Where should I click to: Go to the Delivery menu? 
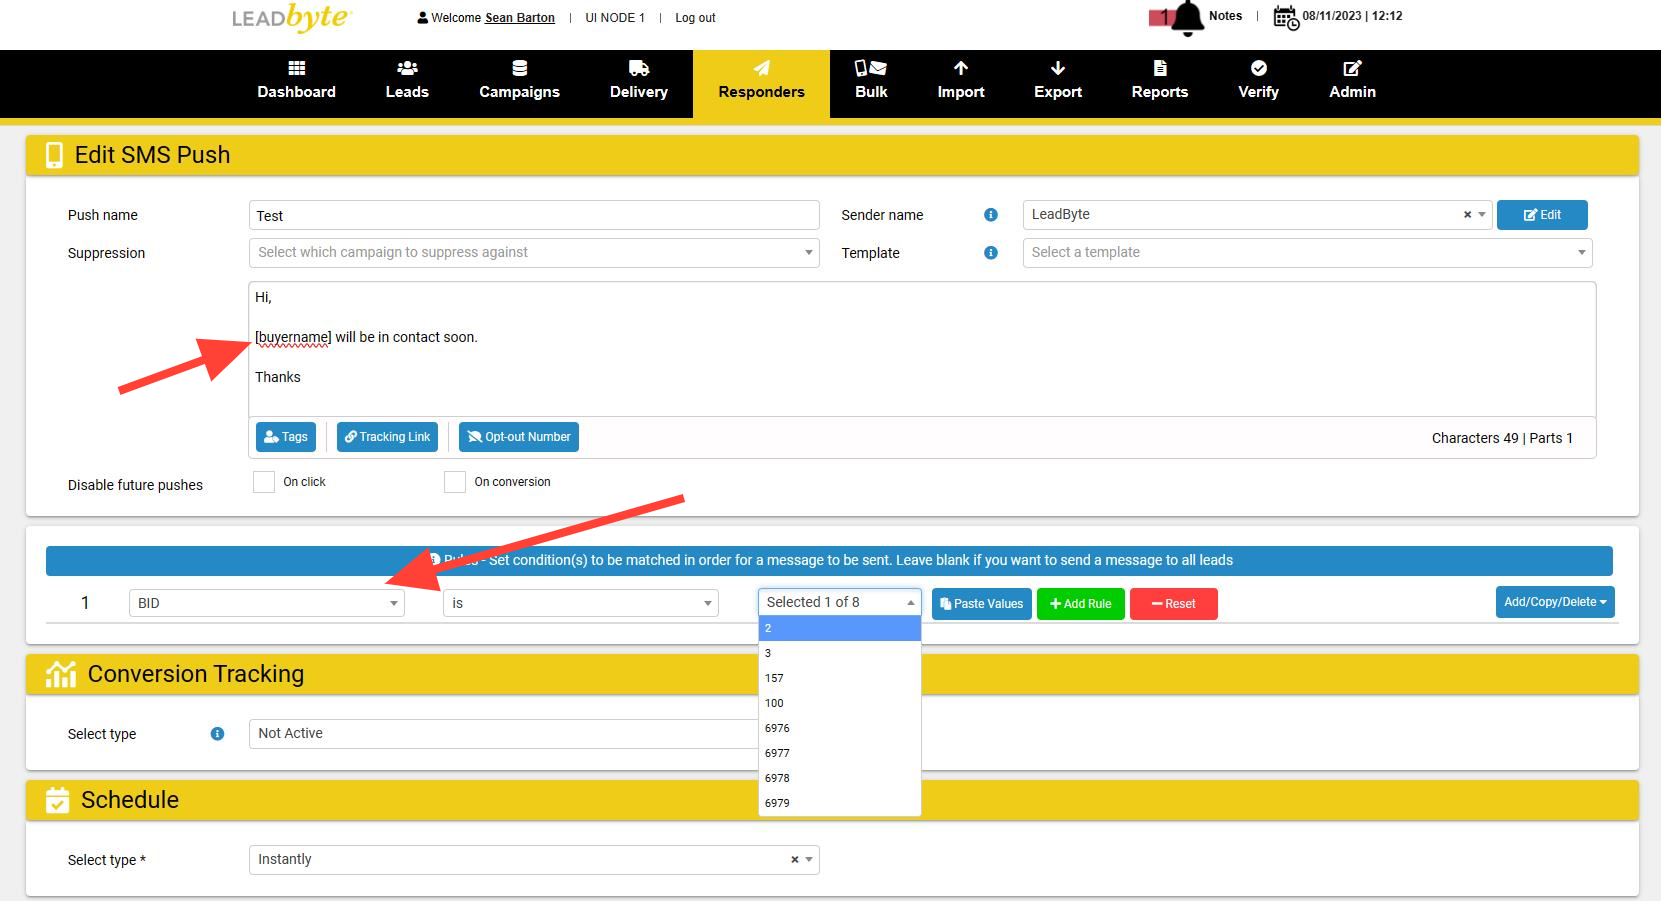[639, 84]
